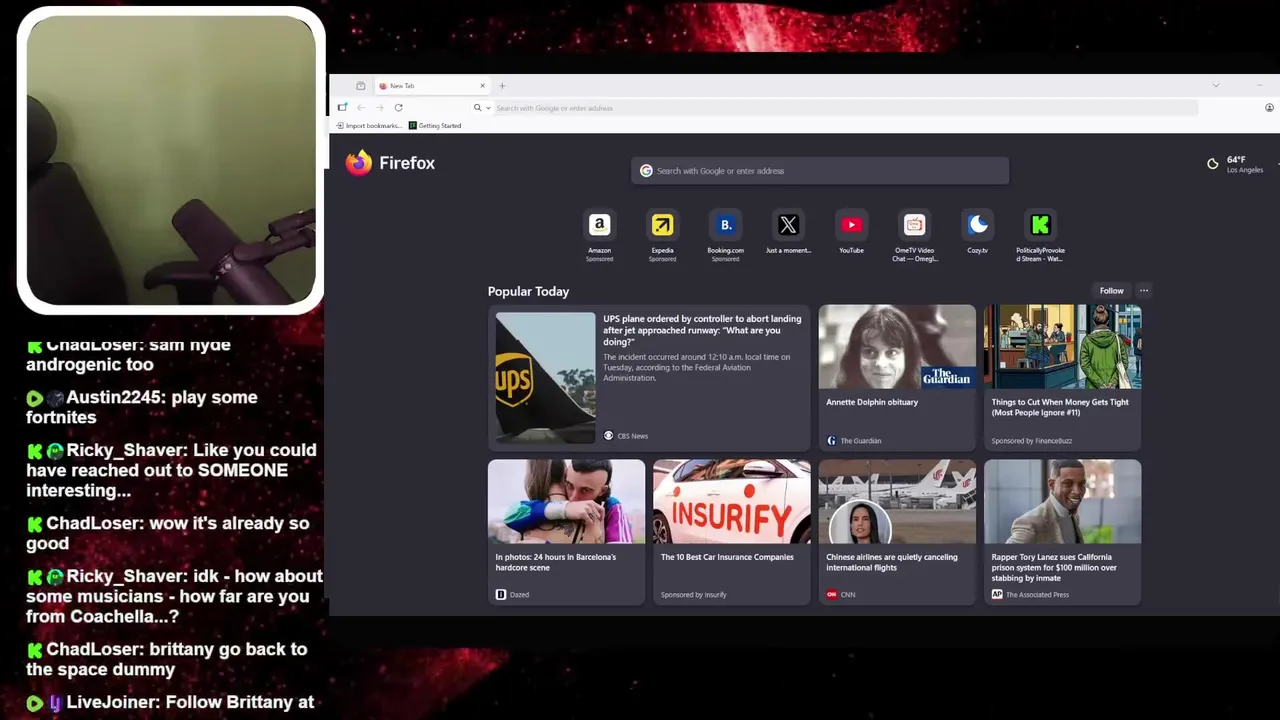This screenshot has height=720, width=1280.
Task: Open the search engine dropdown in address bar
Action: (x=482, y=107)
